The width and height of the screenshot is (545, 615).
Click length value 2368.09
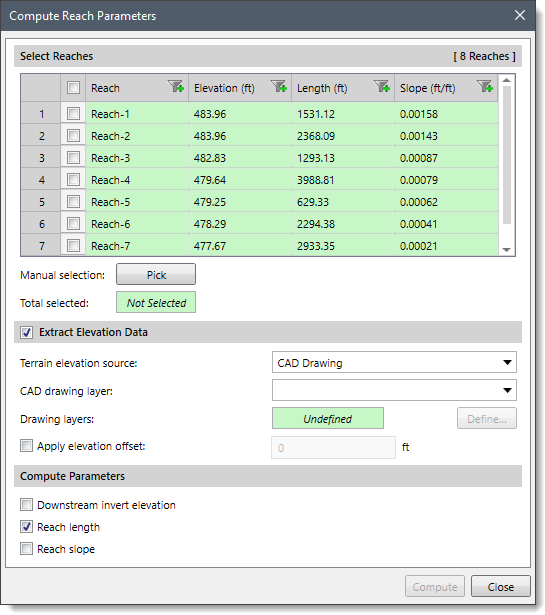pyautogui.click(x=316, y=136)
